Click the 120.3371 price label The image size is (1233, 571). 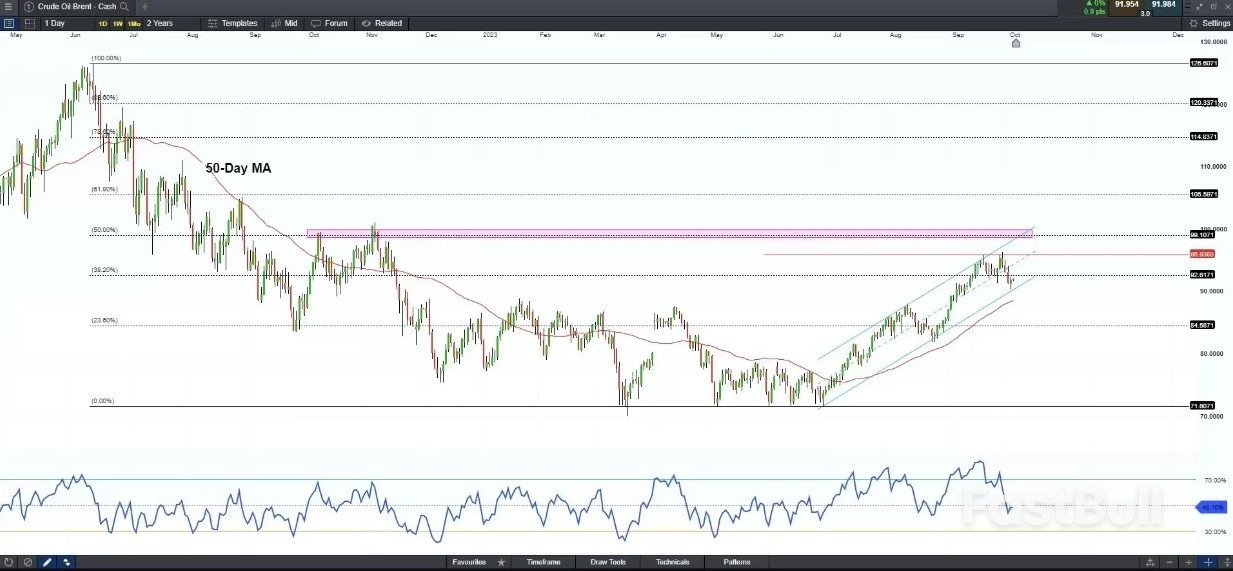coord(1203,102)
